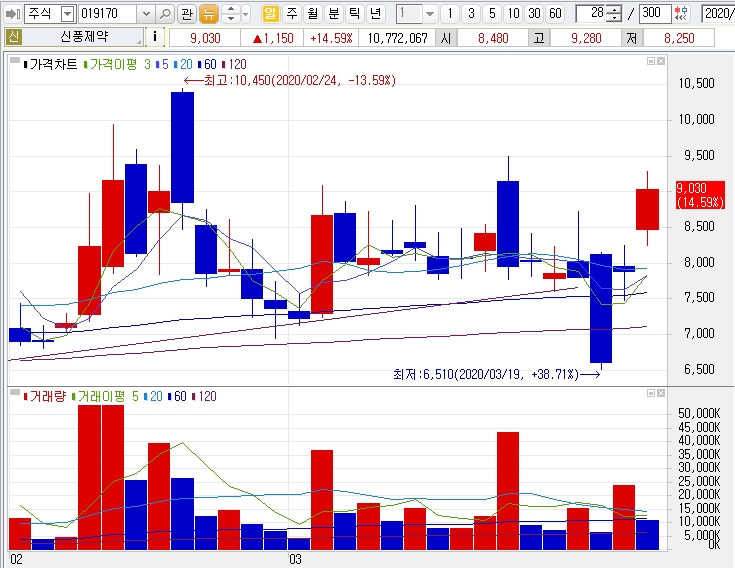Switch to 월 monthly chart period

(x=312, y=14)
